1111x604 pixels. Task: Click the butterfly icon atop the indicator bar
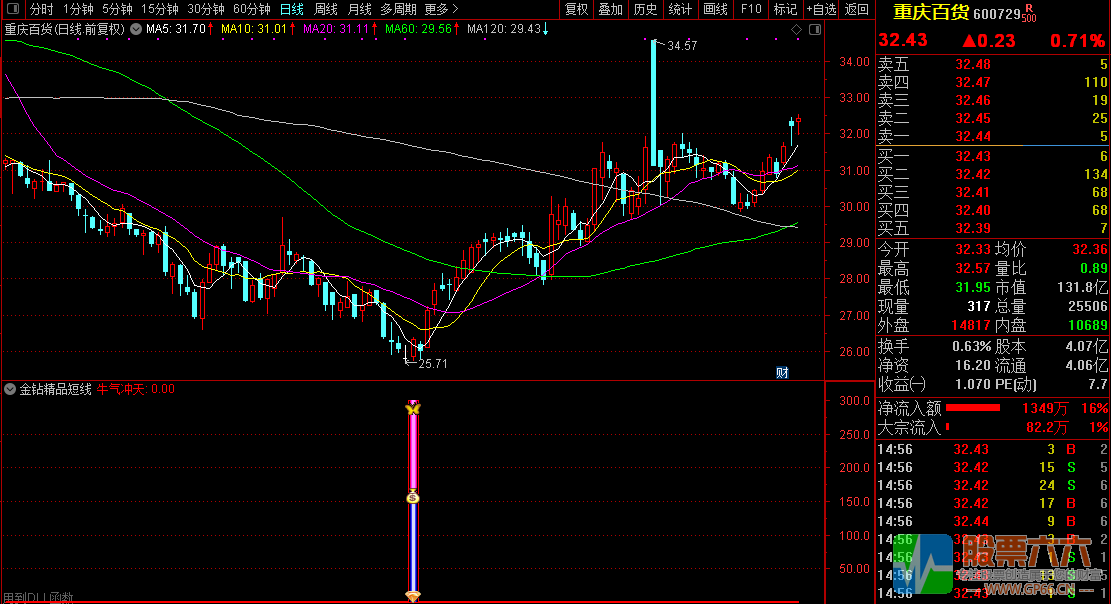pyautogui.click(x=412, y=408)
